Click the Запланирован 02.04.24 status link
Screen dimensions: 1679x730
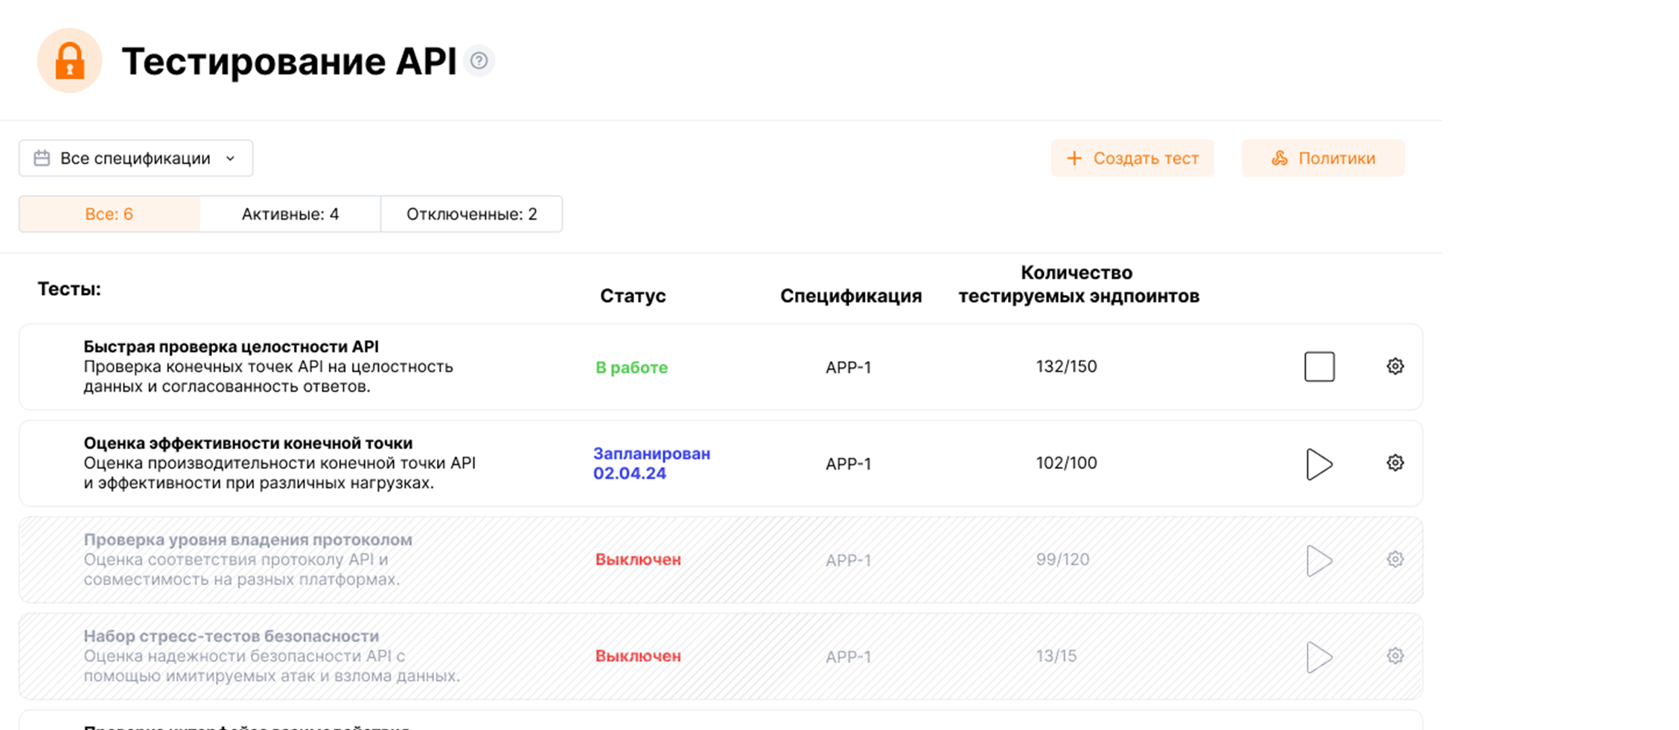pos(652,463)
